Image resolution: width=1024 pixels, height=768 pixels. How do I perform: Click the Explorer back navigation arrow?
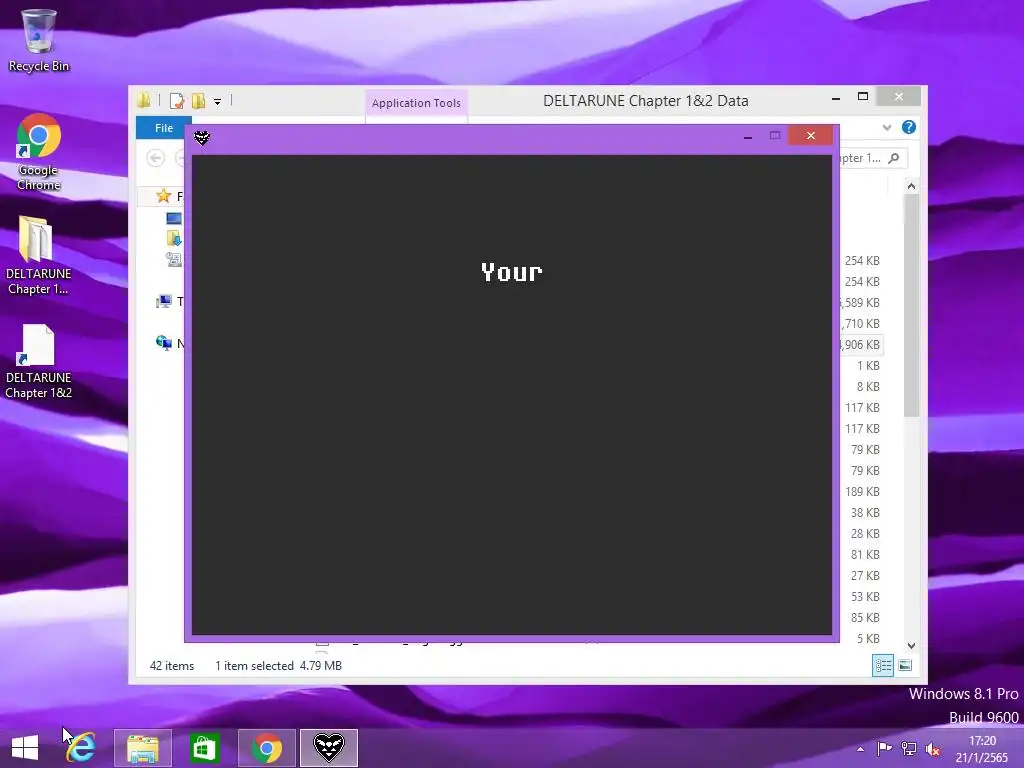pos(155,158)
